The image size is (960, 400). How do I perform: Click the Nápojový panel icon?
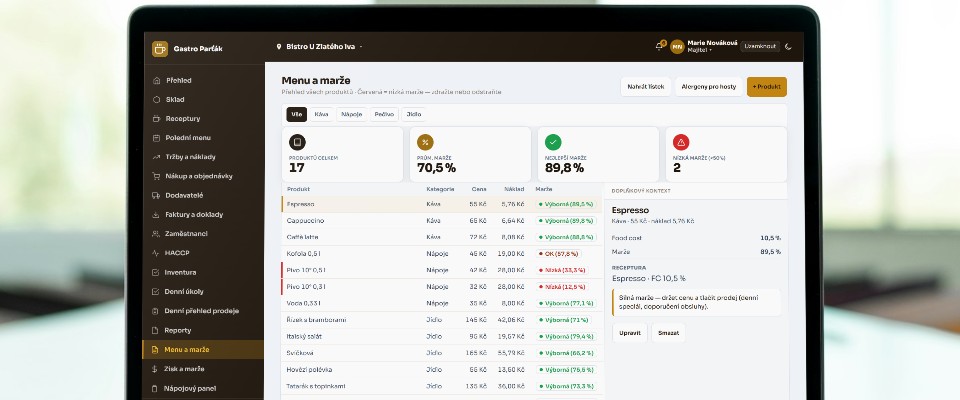[156, 388]
